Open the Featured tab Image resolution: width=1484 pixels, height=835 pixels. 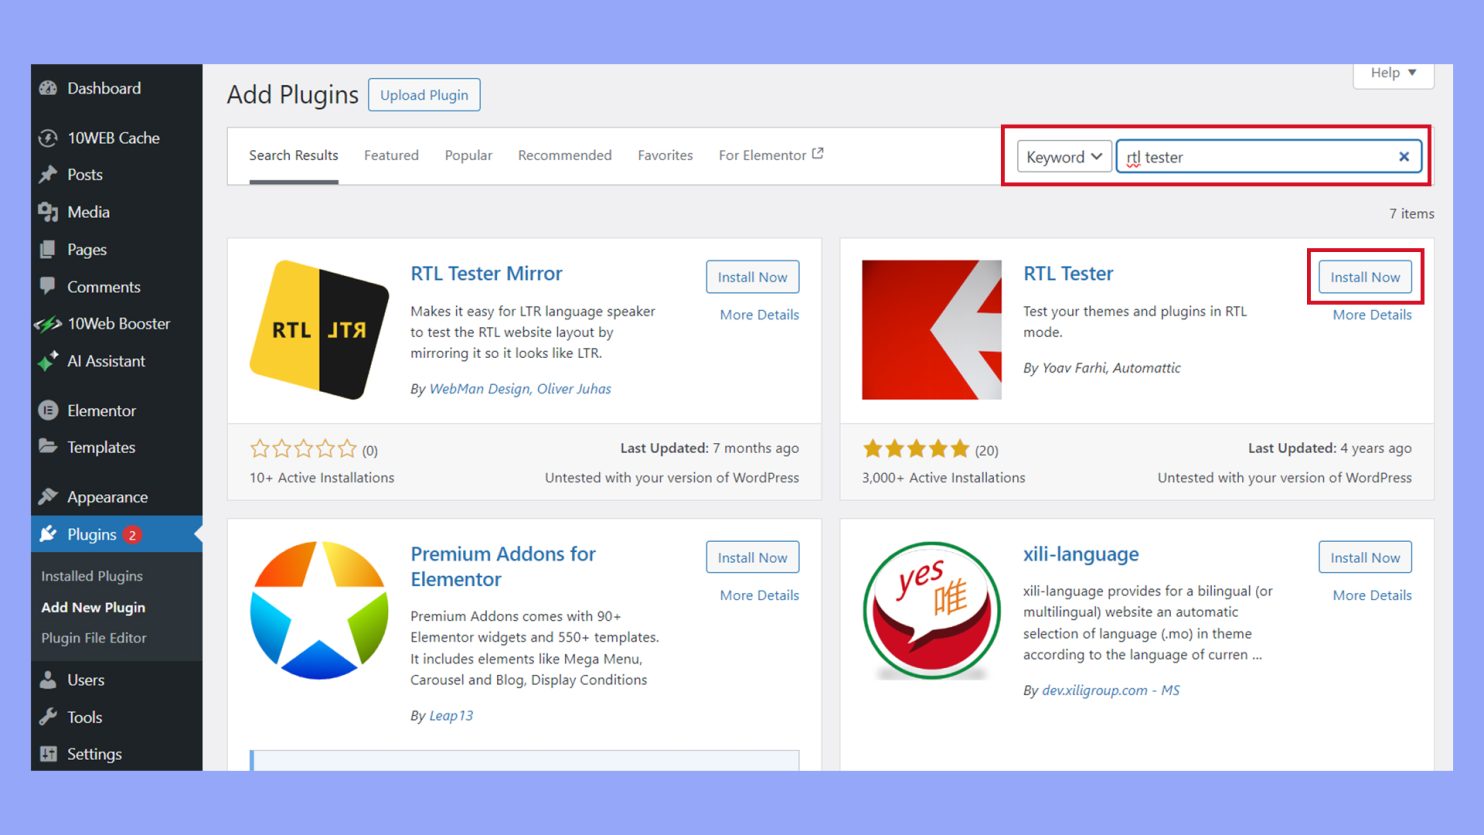(x=391, y=155)
